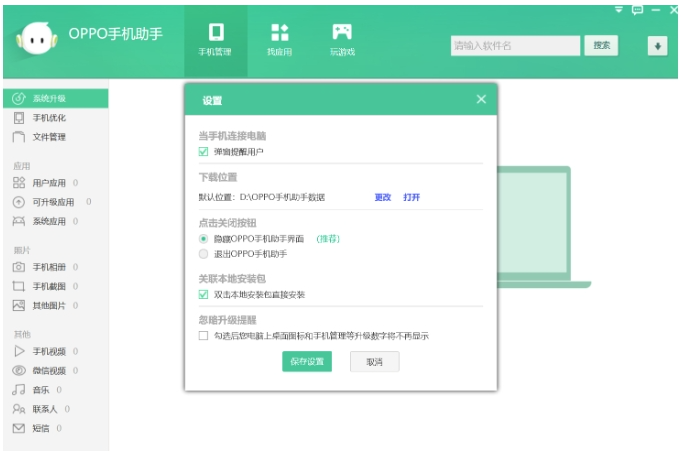Click the download arrow icon in header
The image size is (681, 454).
point(657,46)
